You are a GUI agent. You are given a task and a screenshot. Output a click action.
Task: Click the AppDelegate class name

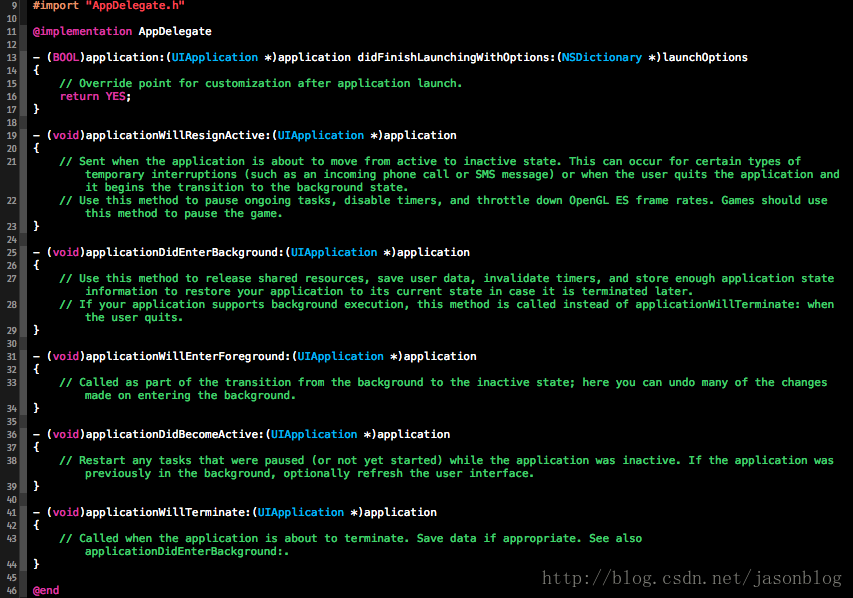175,32
